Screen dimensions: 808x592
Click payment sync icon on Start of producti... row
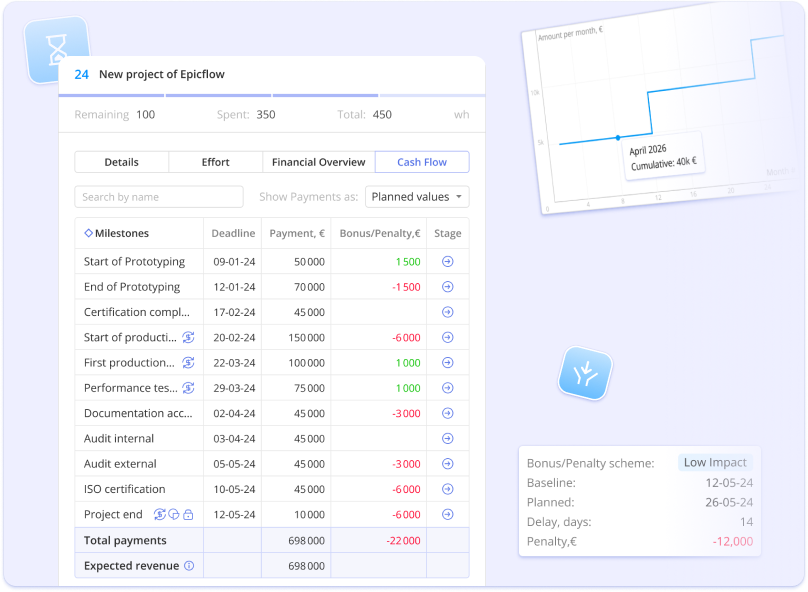189,337
